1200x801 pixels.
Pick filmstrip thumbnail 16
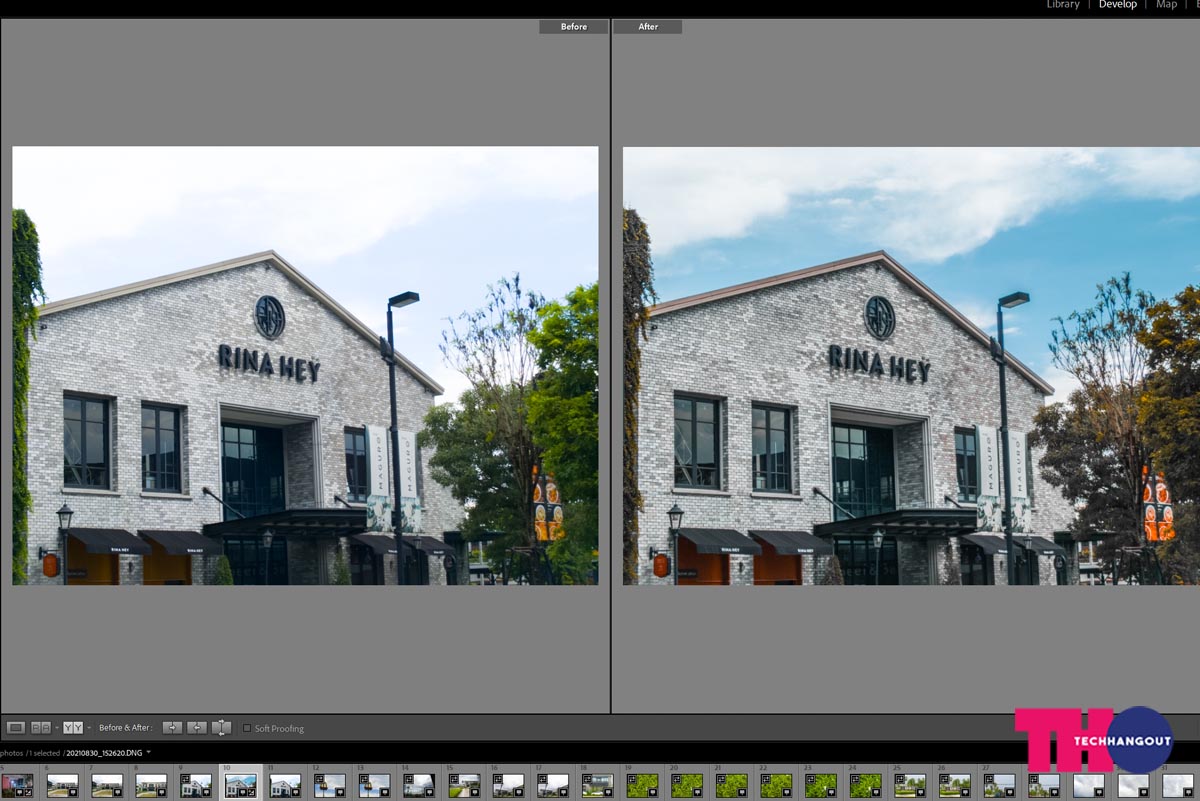coord(509,785)
